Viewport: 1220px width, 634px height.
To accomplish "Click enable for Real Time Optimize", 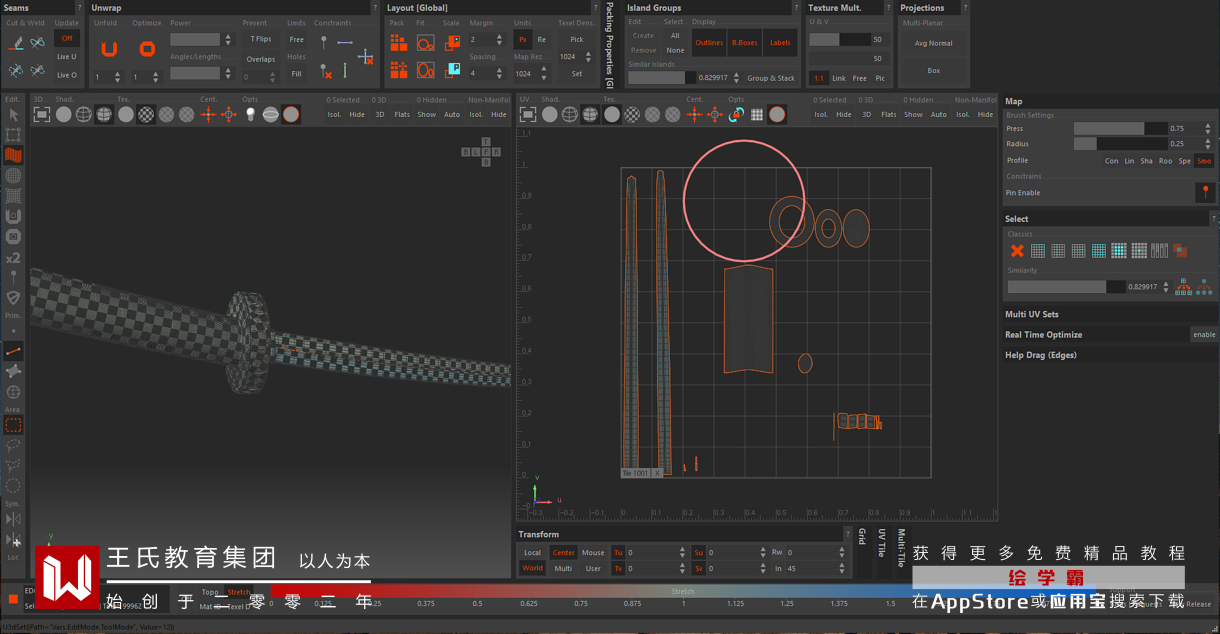I will point(1204,335).
